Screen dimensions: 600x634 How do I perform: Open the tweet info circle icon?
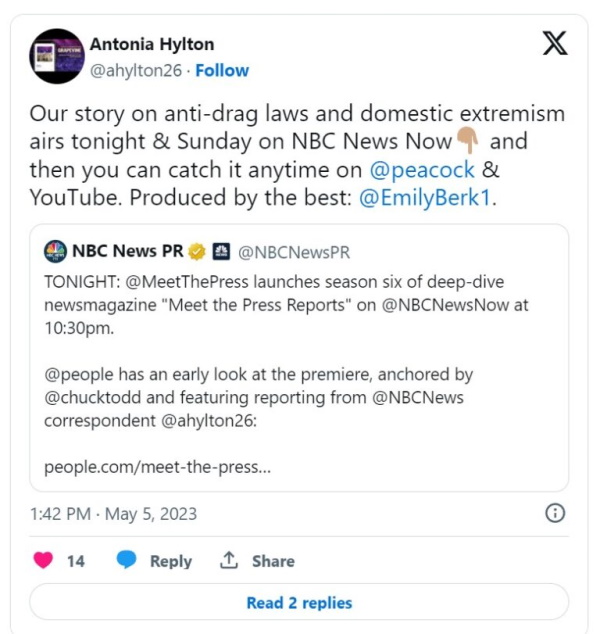pos(555,514)
